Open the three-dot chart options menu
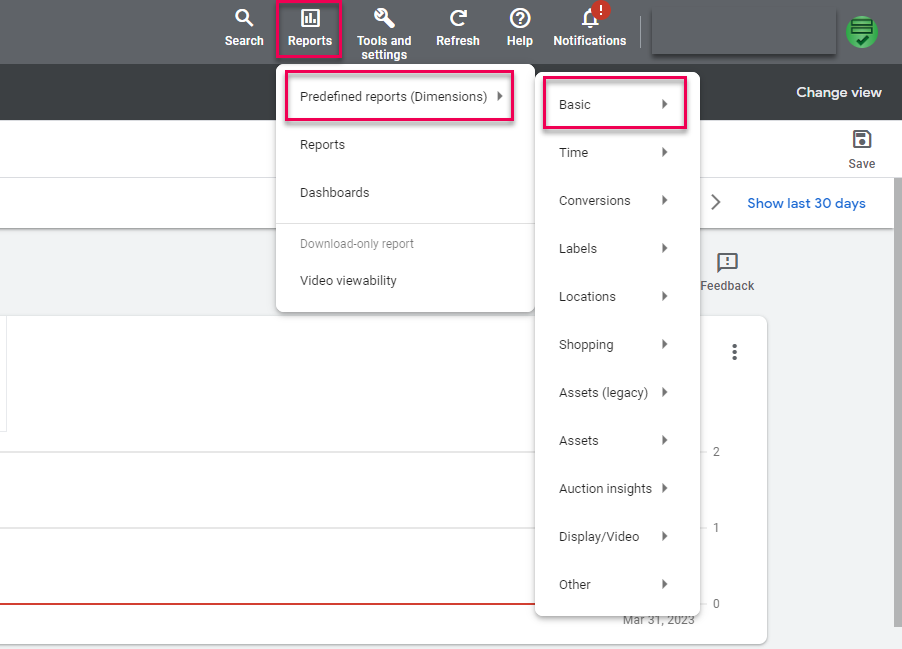902x649 pixels. tap(735, 352)
